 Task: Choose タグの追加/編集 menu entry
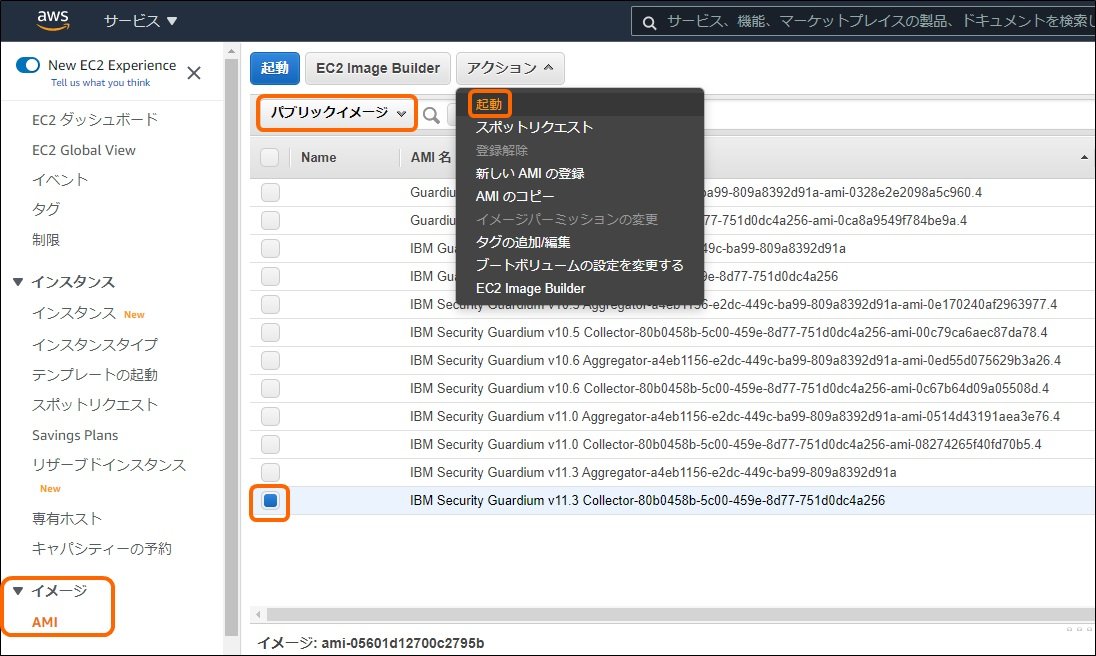[523, 242]
